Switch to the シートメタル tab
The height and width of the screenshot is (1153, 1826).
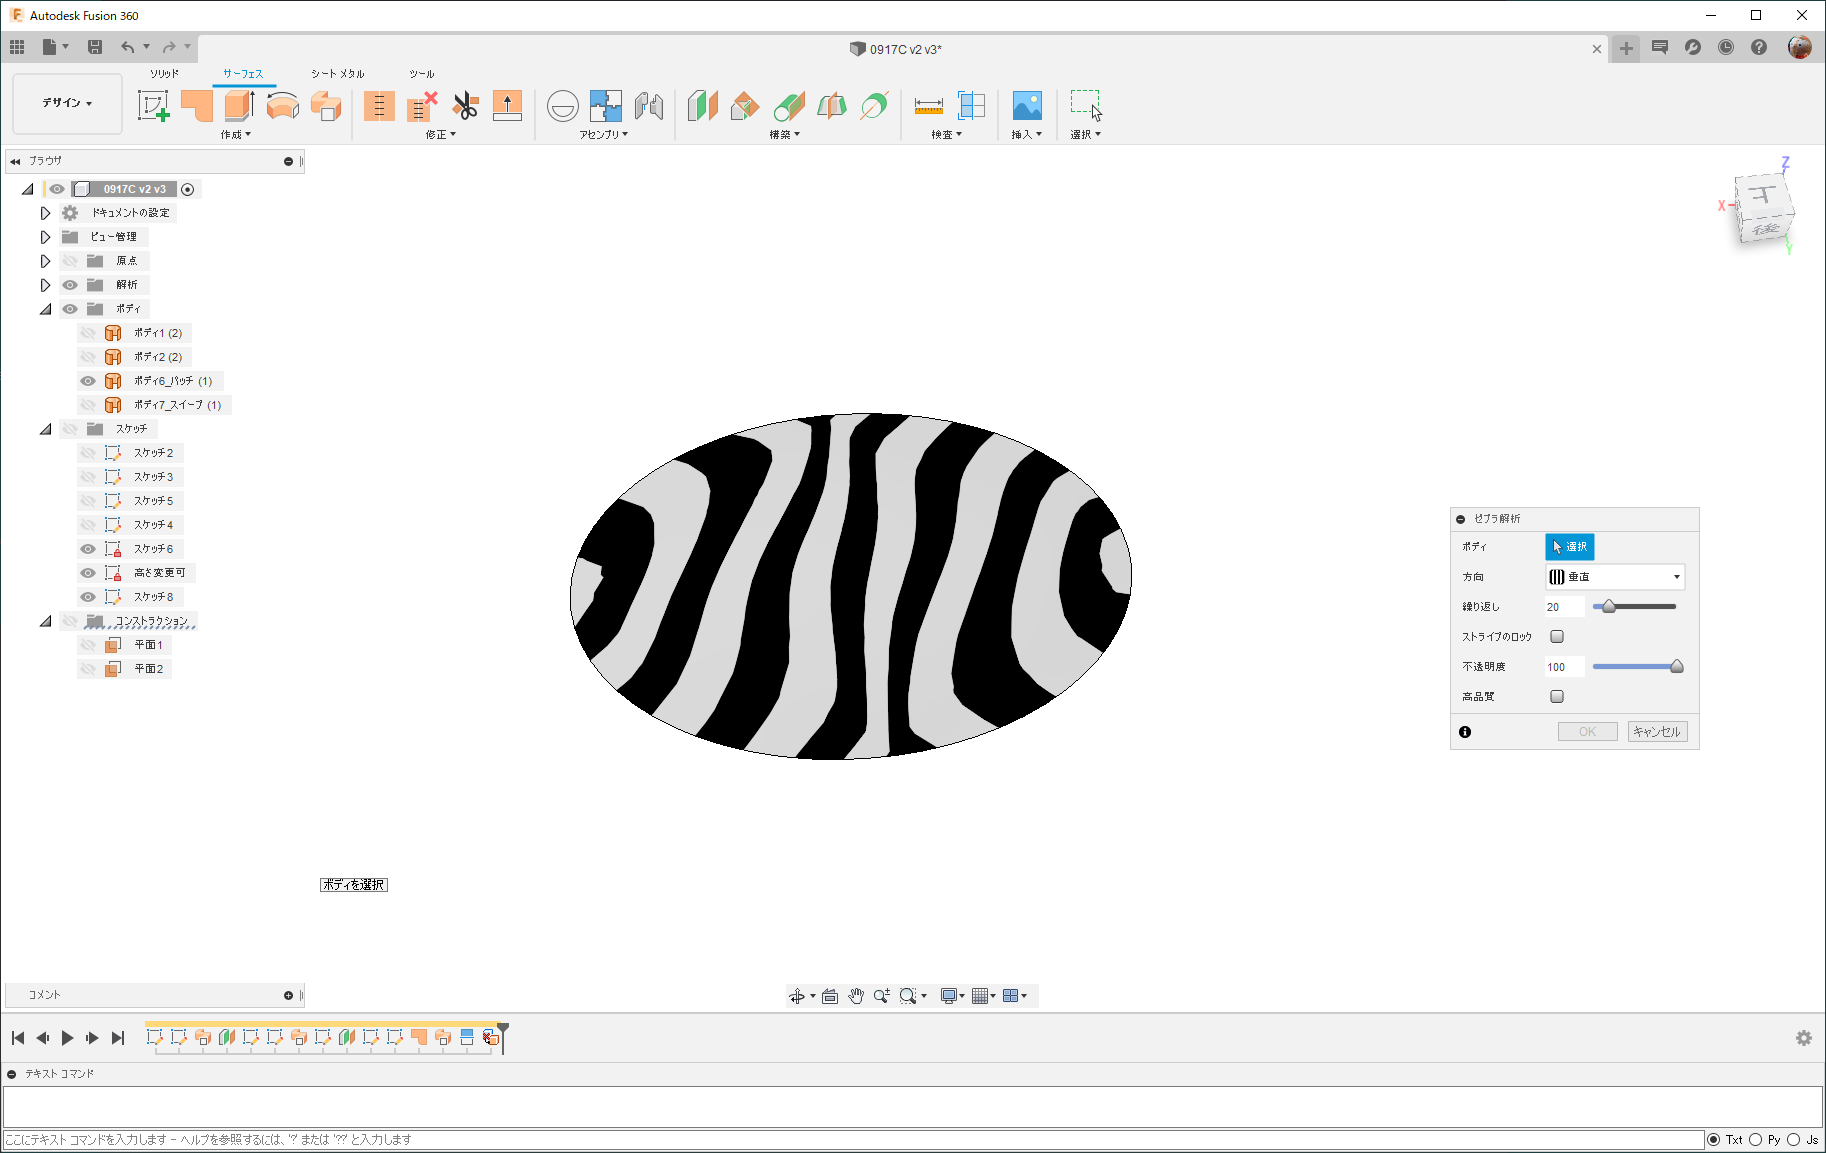(337, 74)
